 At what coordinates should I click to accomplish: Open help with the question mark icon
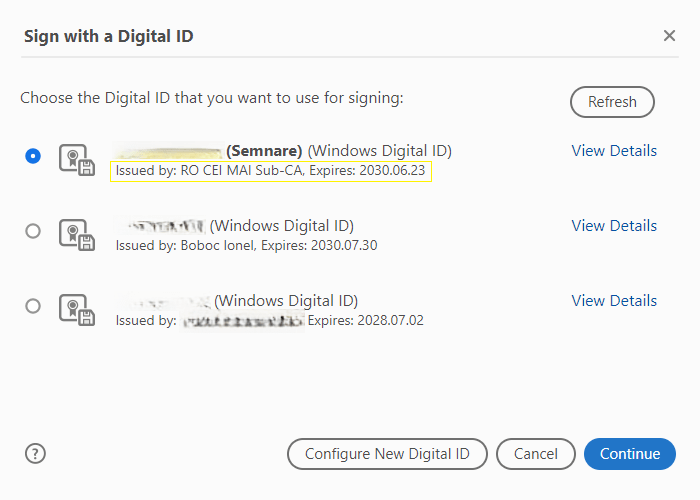[36, 454]
